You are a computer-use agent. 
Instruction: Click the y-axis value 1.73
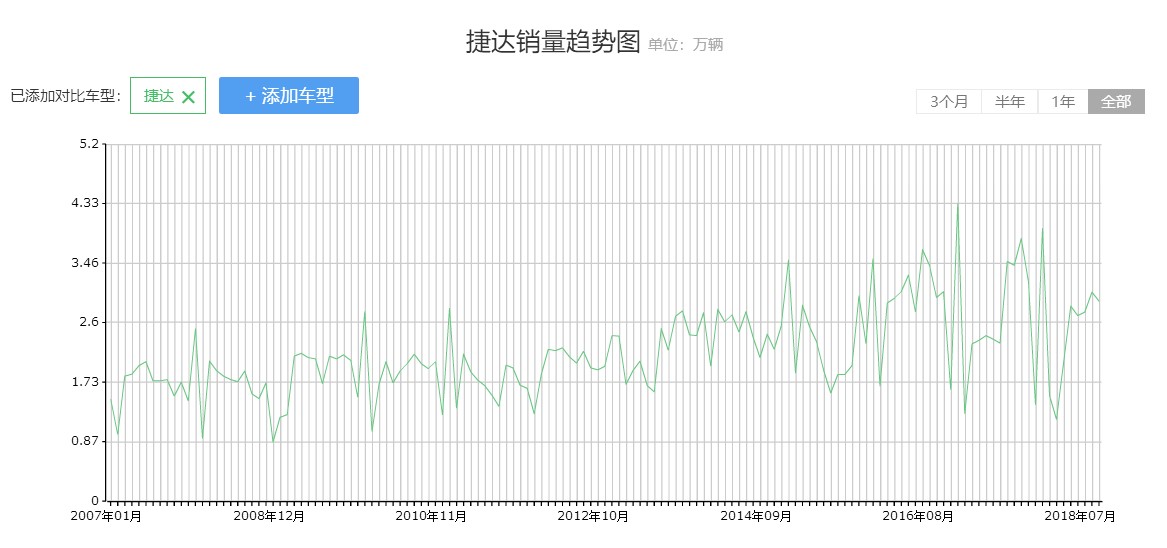coord(86,382)
